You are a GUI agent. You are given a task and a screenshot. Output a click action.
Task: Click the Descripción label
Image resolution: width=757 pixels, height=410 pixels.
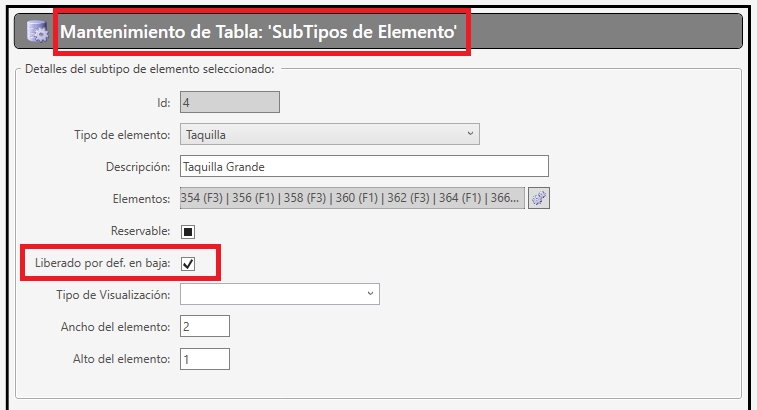(138, 167)
